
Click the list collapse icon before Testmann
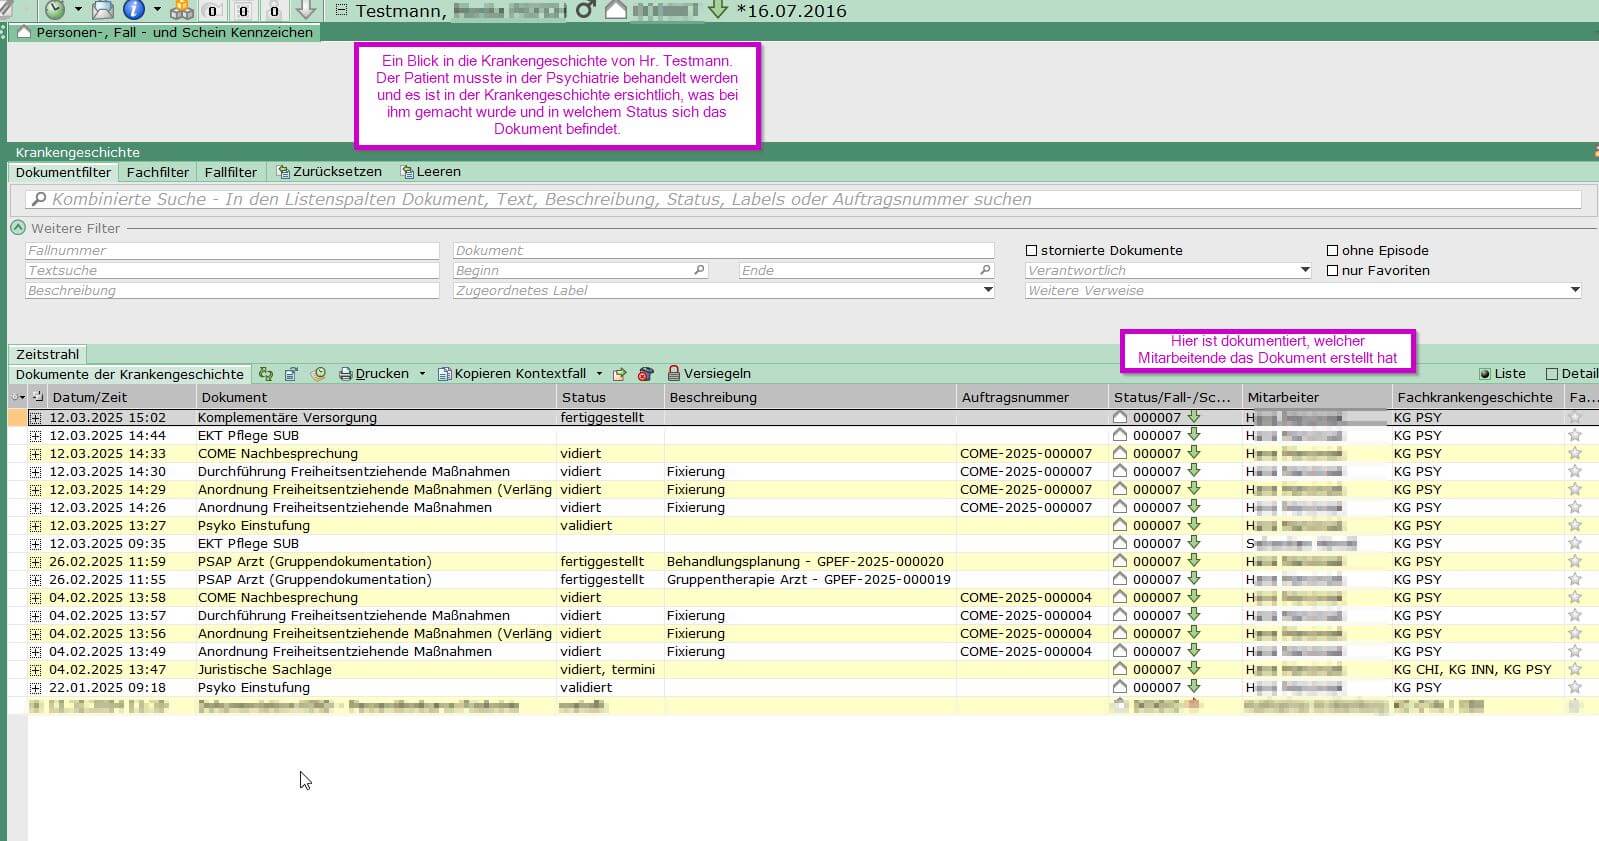(341, 10)
